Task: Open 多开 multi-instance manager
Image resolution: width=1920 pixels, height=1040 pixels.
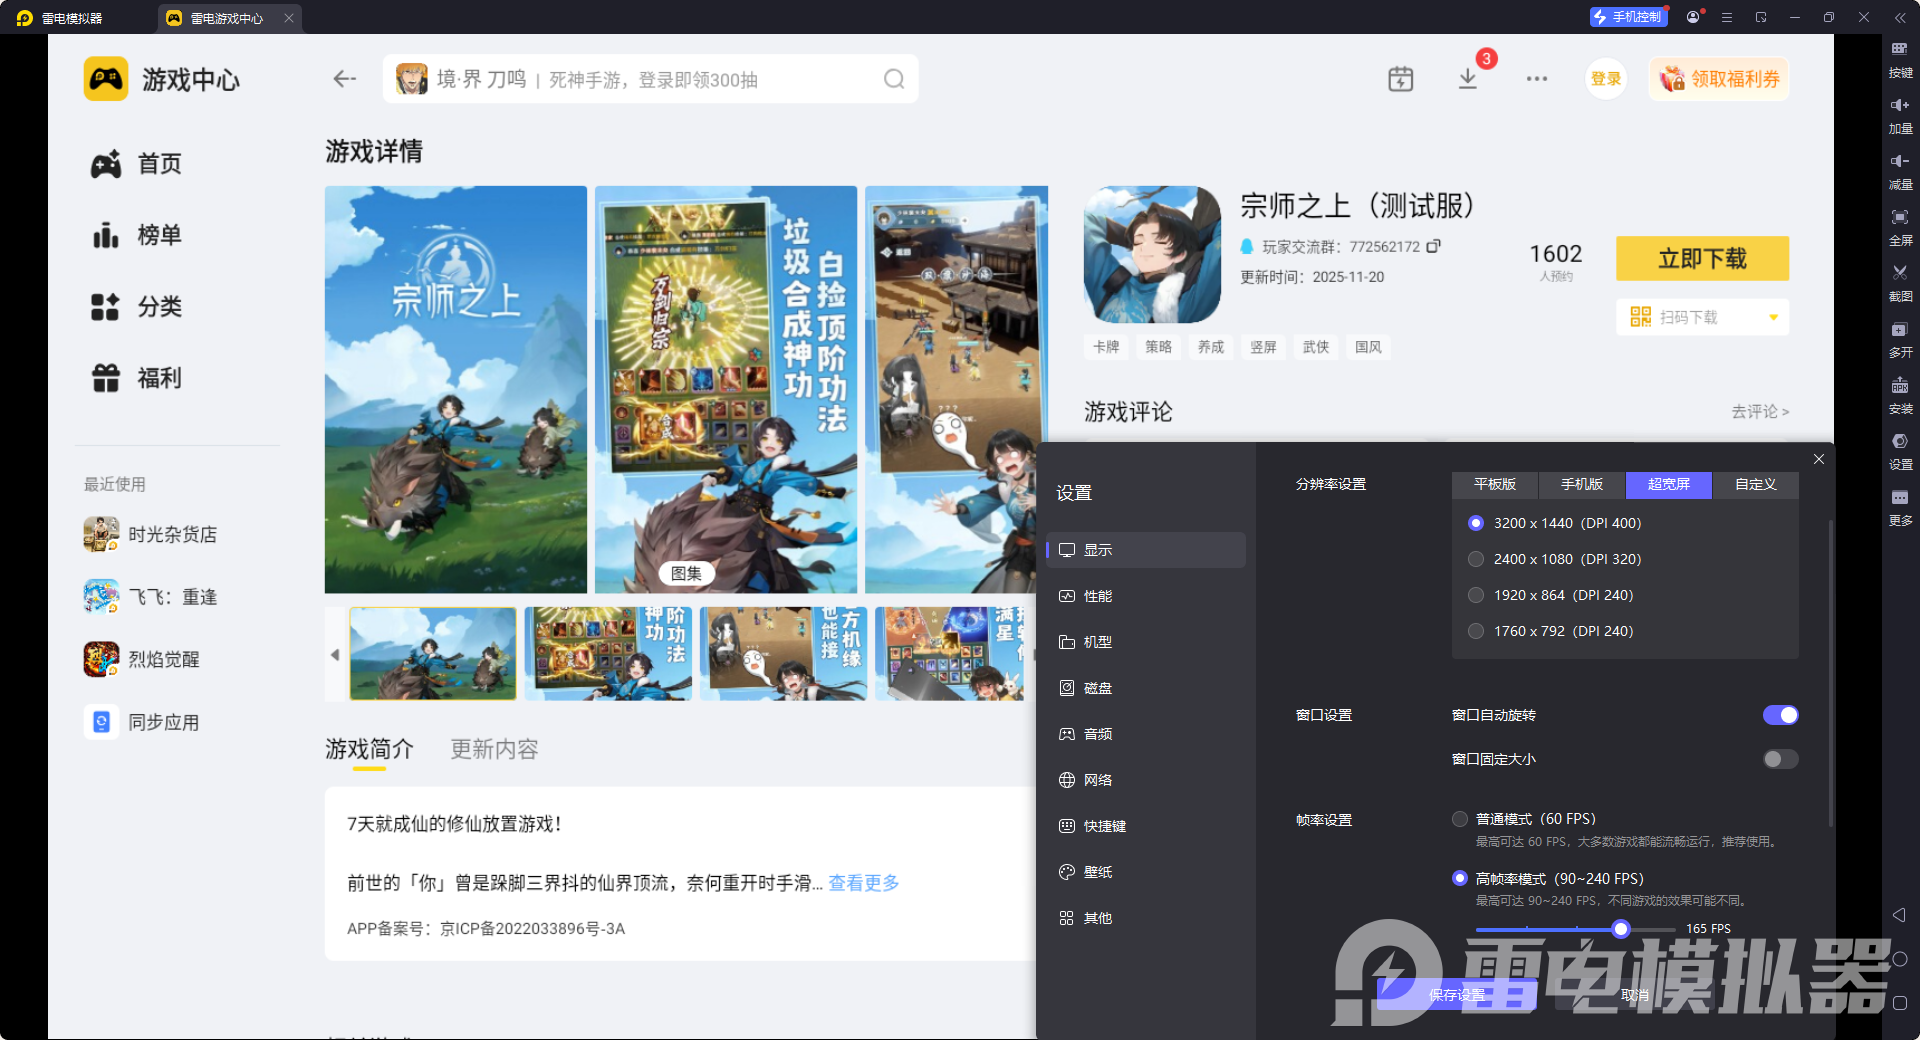Action: pos(1899,339)
